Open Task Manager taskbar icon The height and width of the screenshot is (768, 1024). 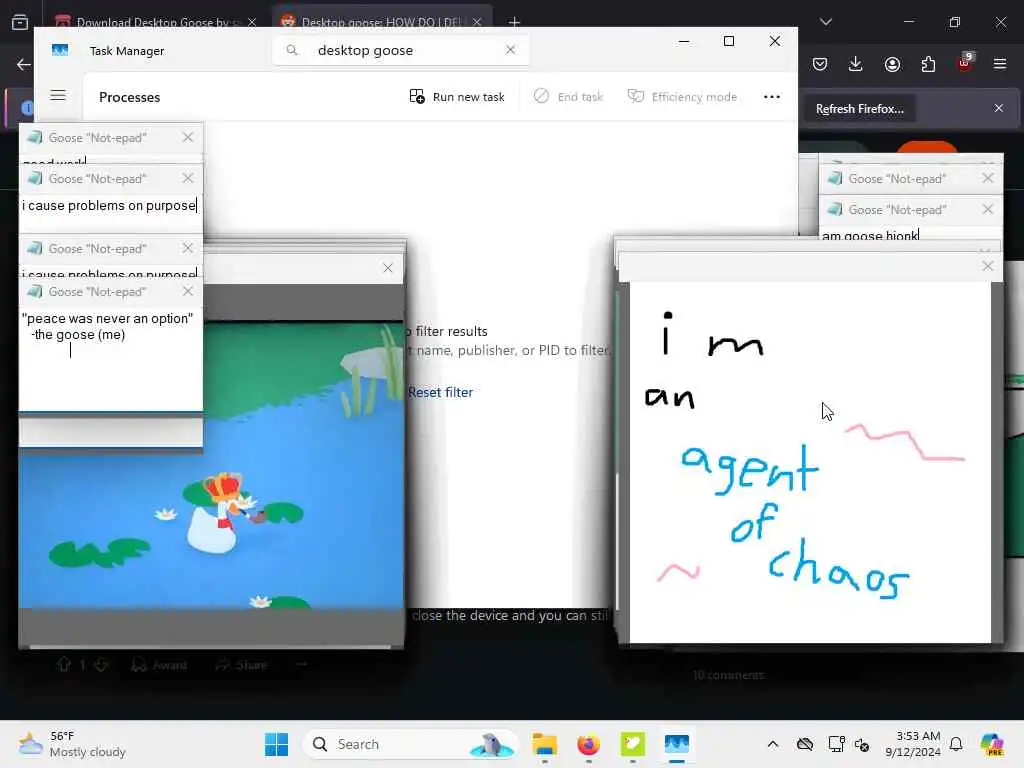(x=677, y=744)
